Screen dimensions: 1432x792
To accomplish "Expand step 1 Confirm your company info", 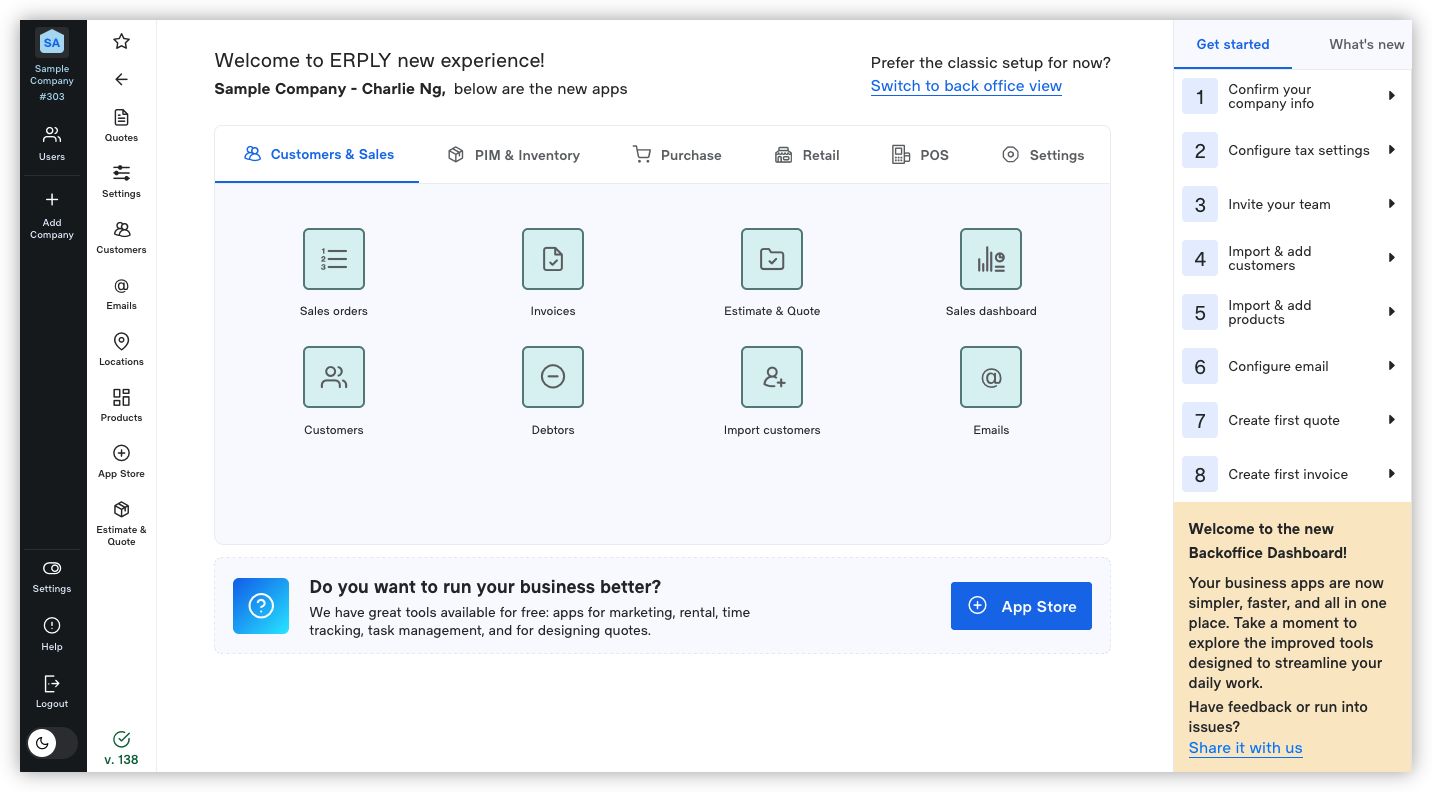I will pyautogui.click(x=1292, y=96).
